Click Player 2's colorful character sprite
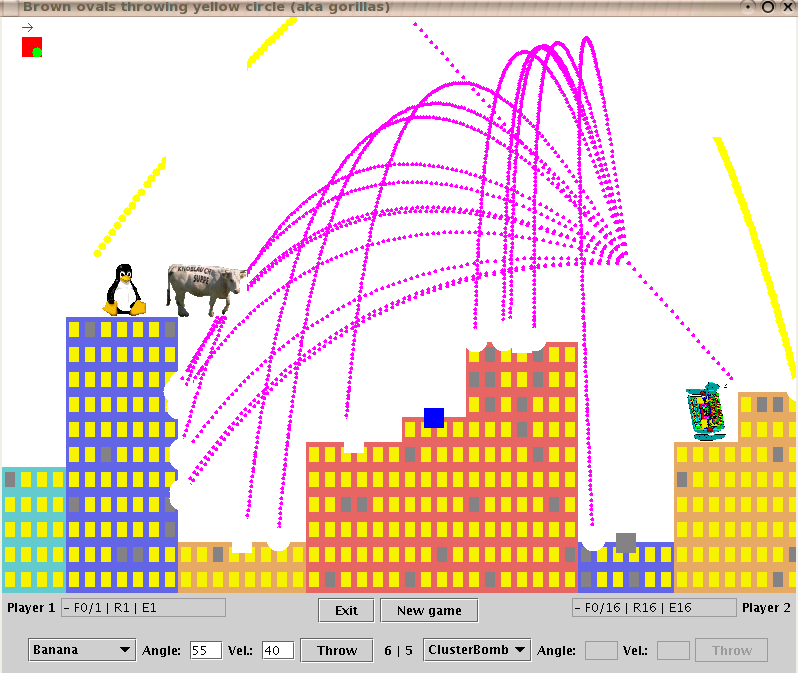798x673 pixels. pos(708,413)
